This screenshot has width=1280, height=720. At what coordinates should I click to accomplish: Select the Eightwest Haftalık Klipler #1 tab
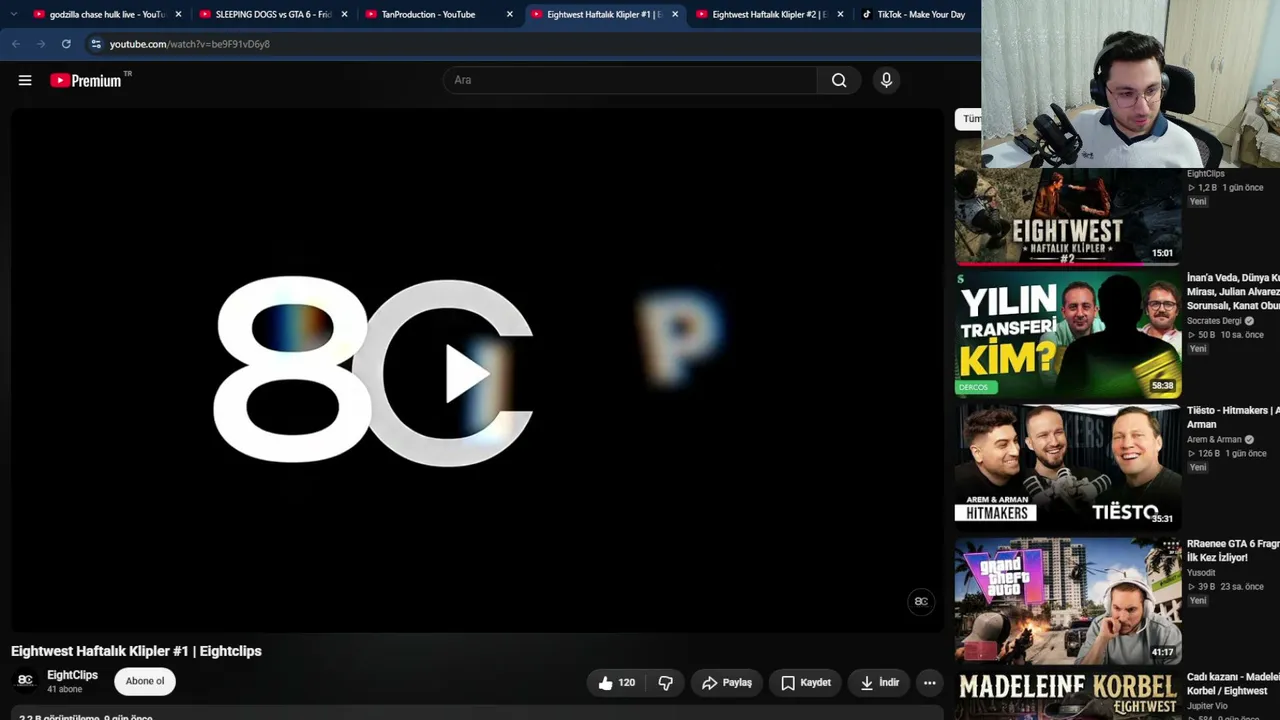604,15
